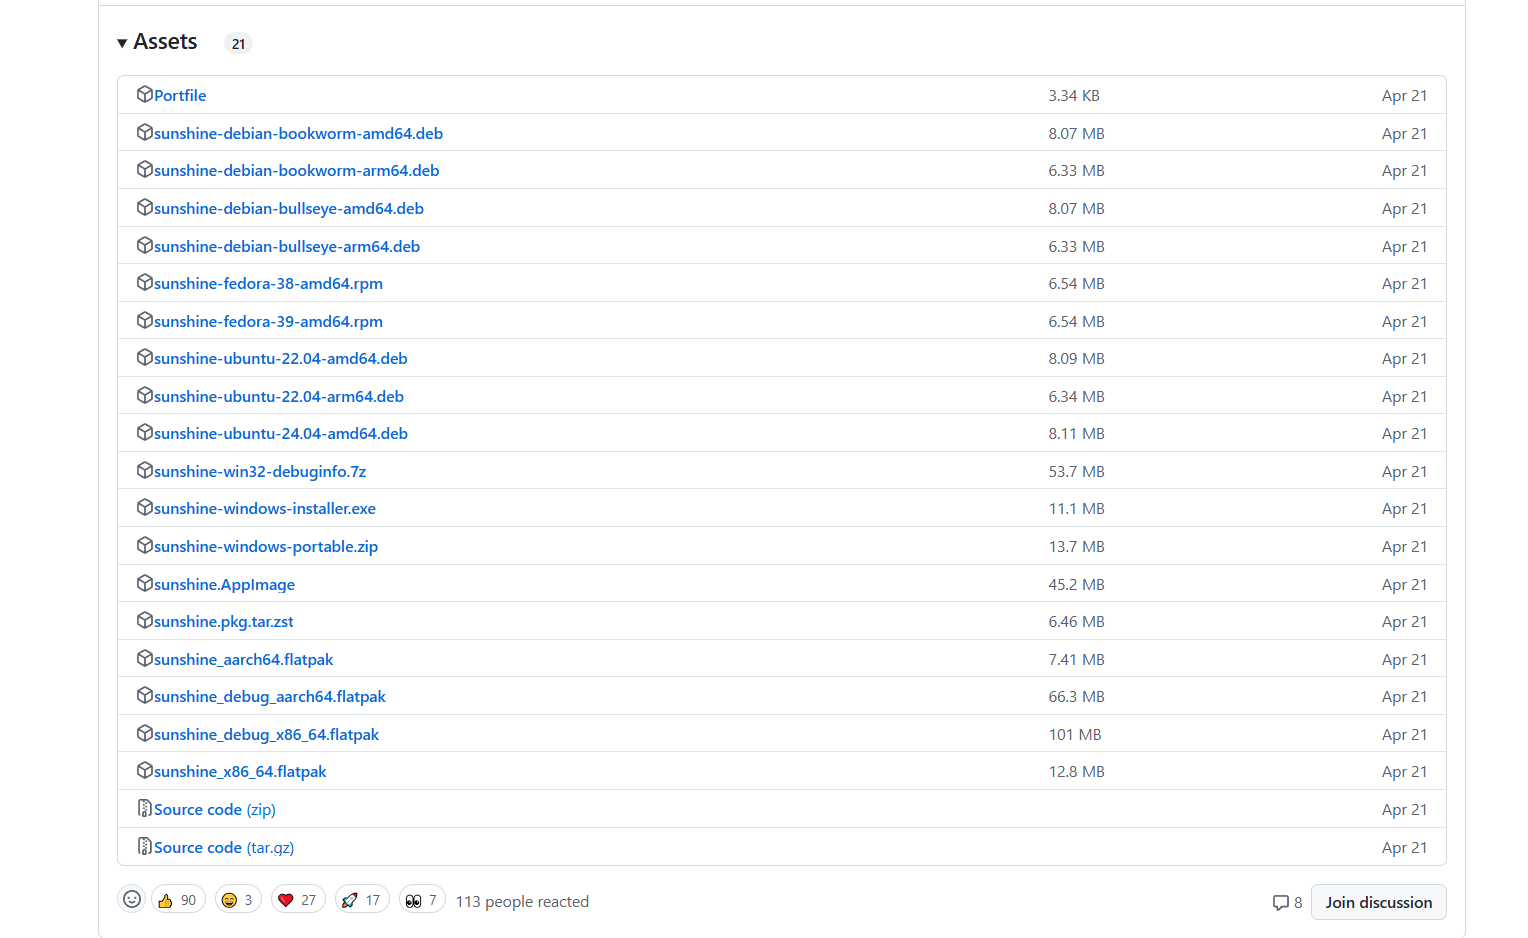Download sunshine.AppImage
The width and height of the screenshot is (1528, 938).
[224, 584]
